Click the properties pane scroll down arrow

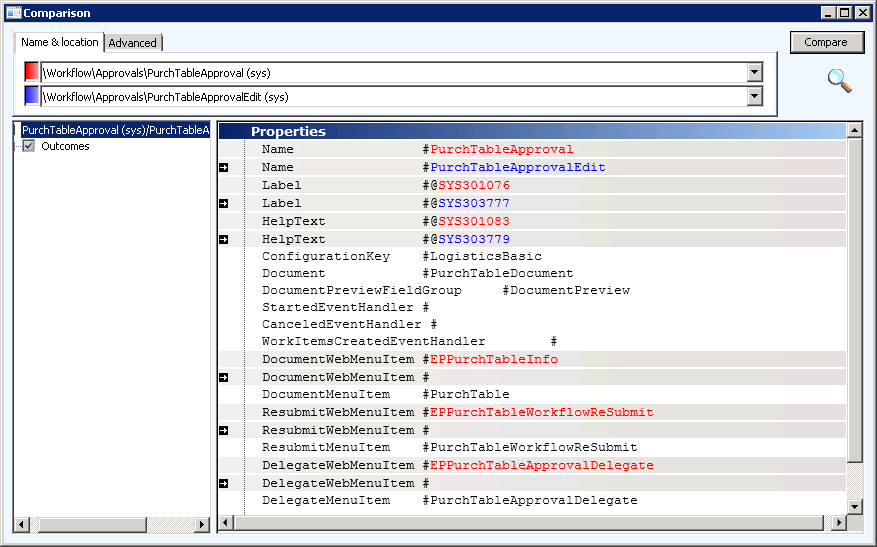coord(854,507)
